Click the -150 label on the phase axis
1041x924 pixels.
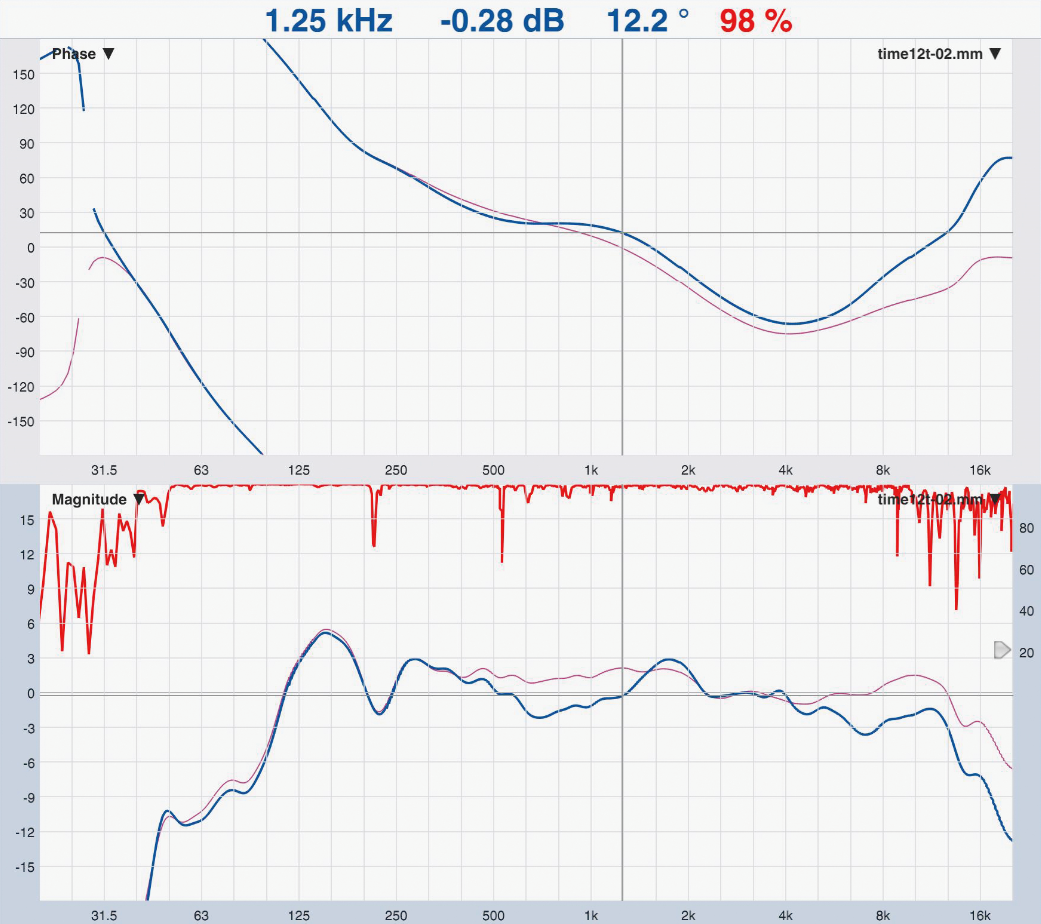tap(21, 422)
